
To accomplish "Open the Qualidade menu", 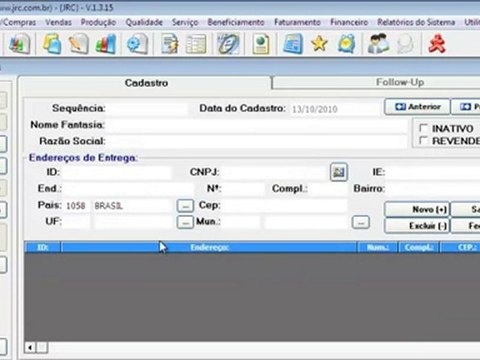I will point(144,22).
